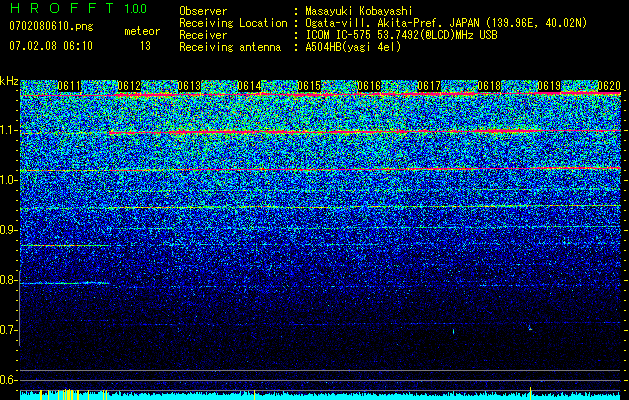Click the 0613 time marker
The height and width of the screenshot is (400, 629).
point(189,86)
